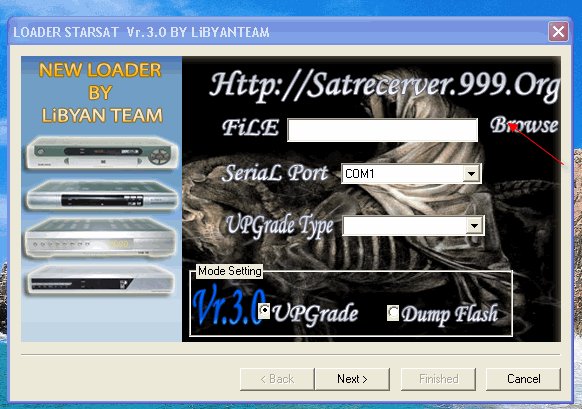Click the blue Vr.3.0 version logo
The image size is (582, 409).
[x=229, y=305]
